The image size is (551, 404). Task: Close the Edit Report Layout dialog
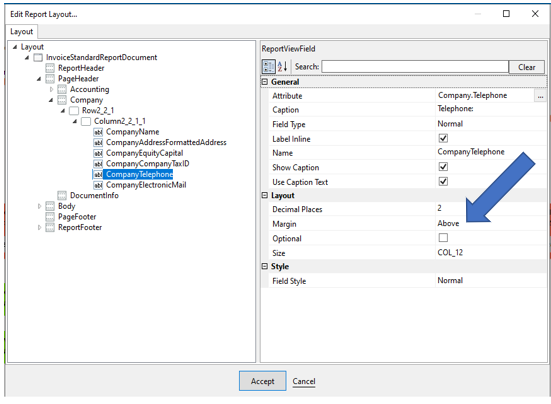tap(535, 14)
